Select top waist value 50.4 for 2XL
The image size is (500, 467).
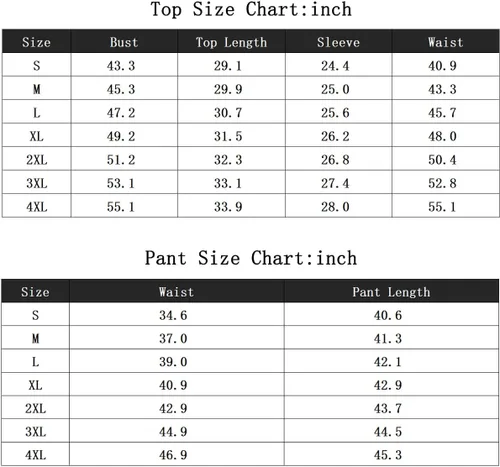(x=442, y=160)
